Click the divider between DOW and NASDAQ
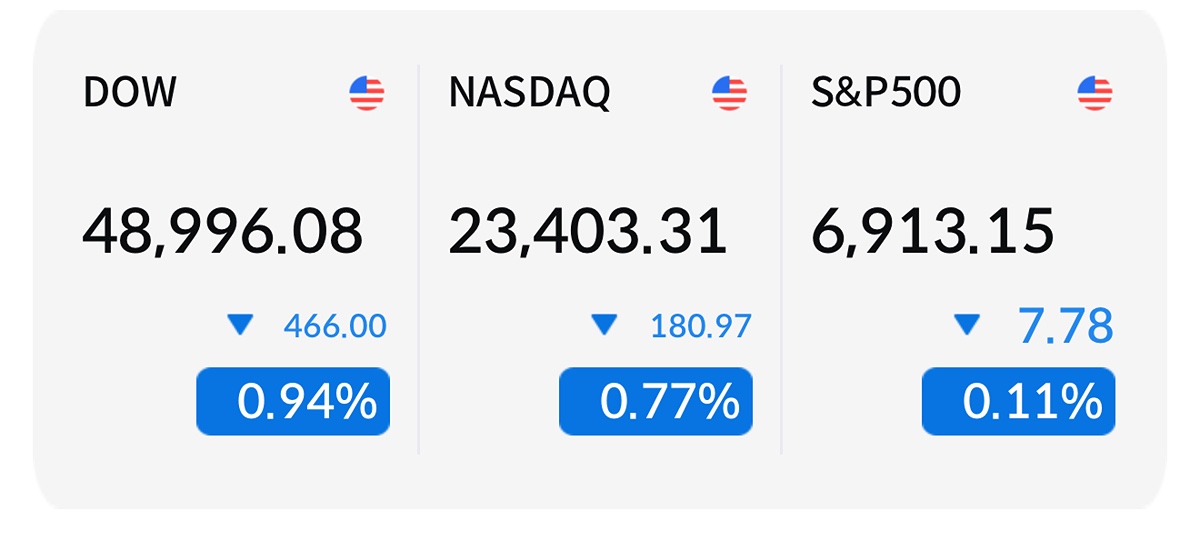Screen dimensions: 1200x551 coord(418,260)
